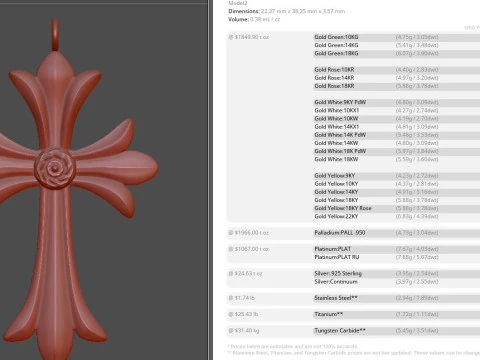Select the Gold White:9KY PdW row

coord(397,102)
